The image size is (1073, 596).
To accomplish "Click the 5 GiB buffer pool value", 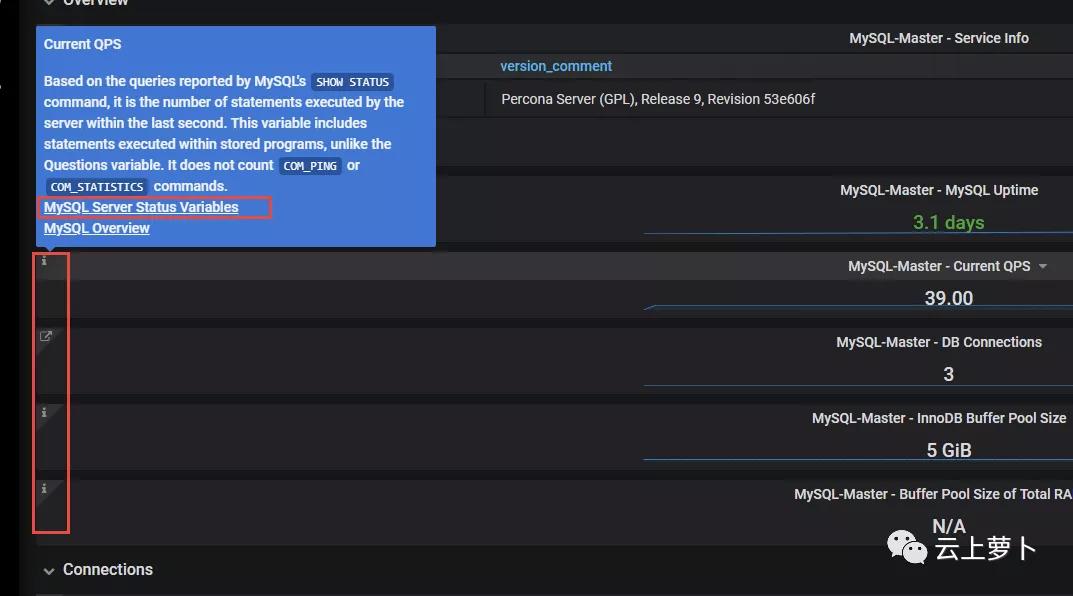I will (948, 450).
